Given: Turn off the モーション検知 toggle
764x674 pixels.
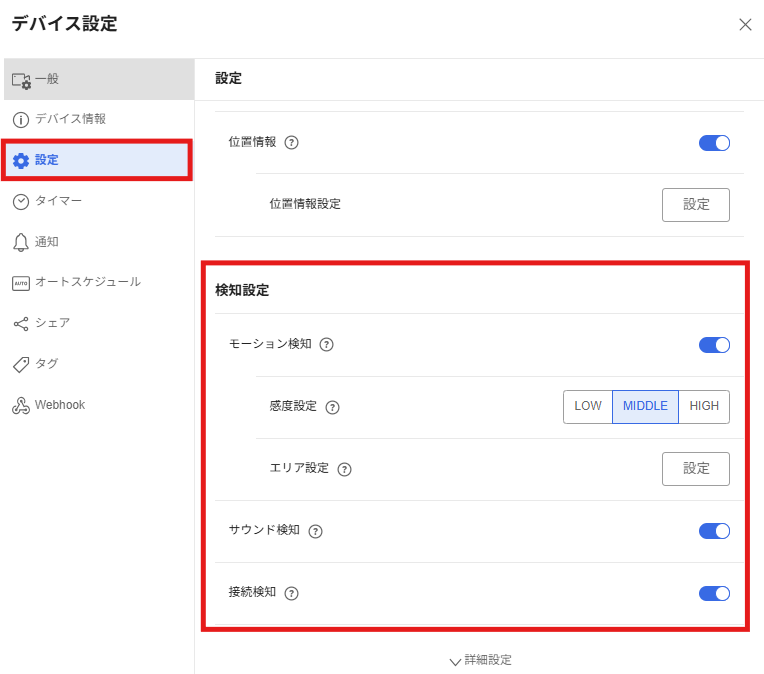Looking at the screenshot, I should click(x=714, y=345).
